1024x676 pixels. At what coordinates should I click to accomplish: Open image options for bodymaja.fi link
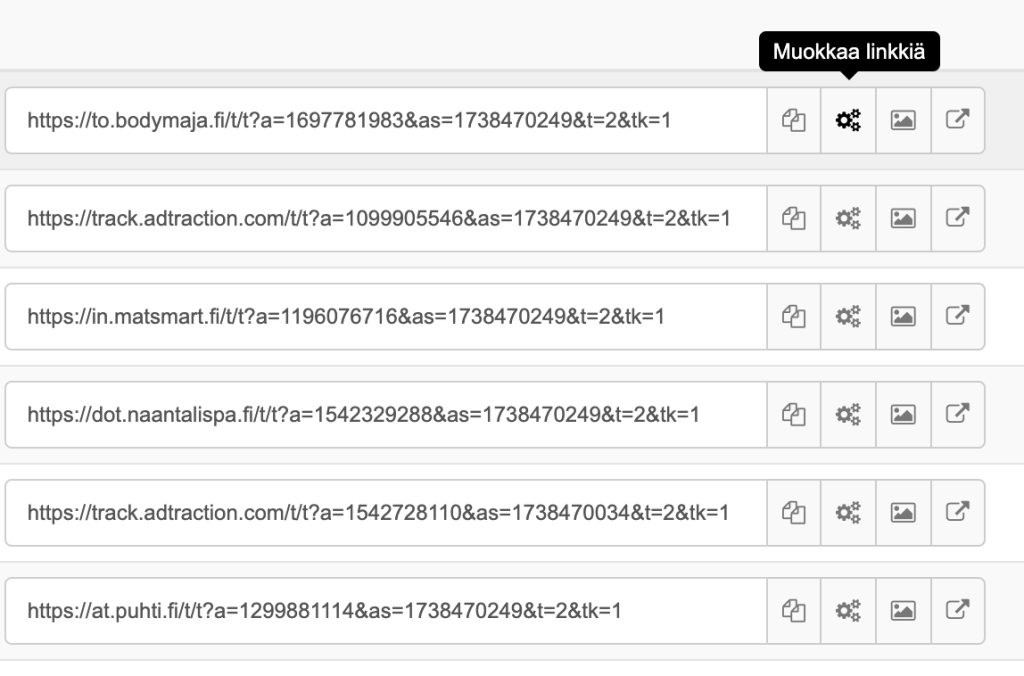click(x=903, y=121)
